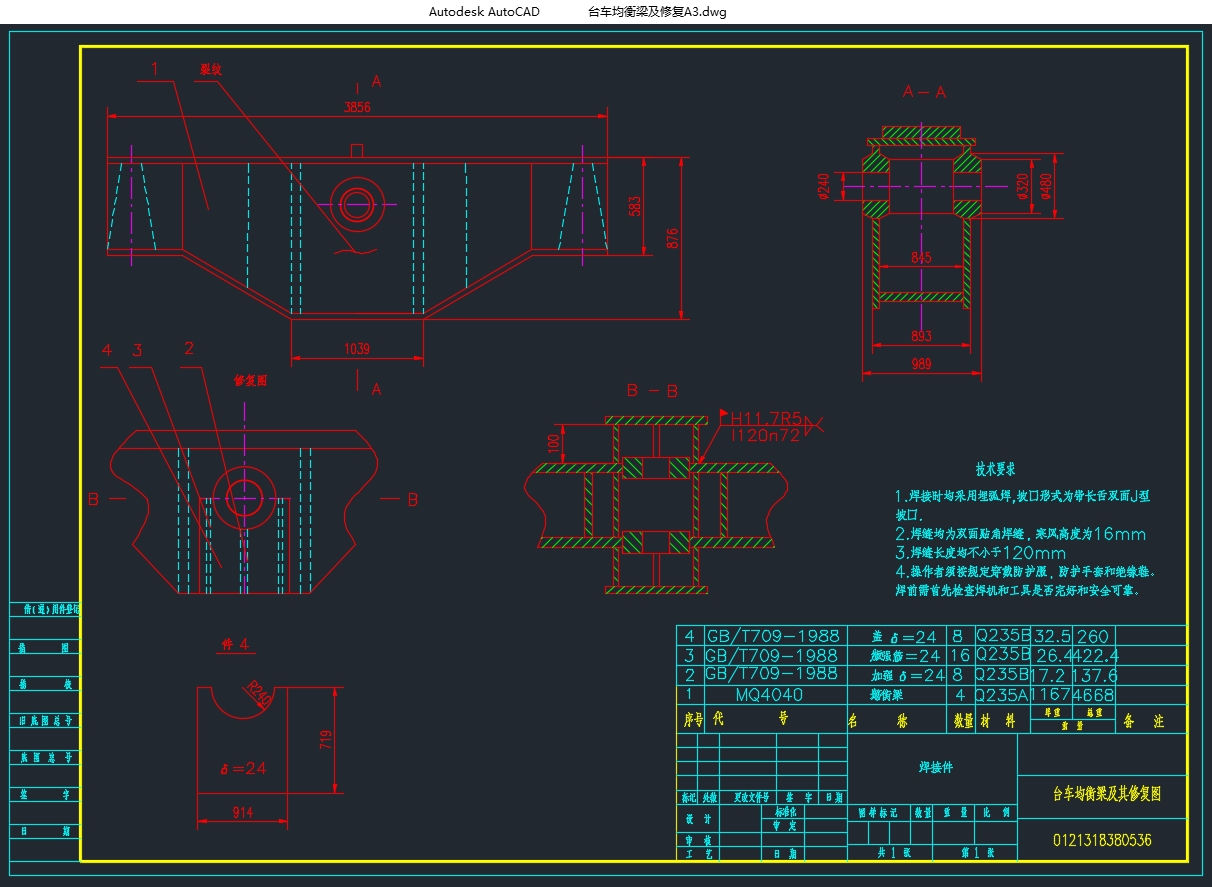The width and height of the screenshot is (1212, 887).
Task: Select the 修复图 repair view label
Action: pyautogui.click(x=250, y=381)
